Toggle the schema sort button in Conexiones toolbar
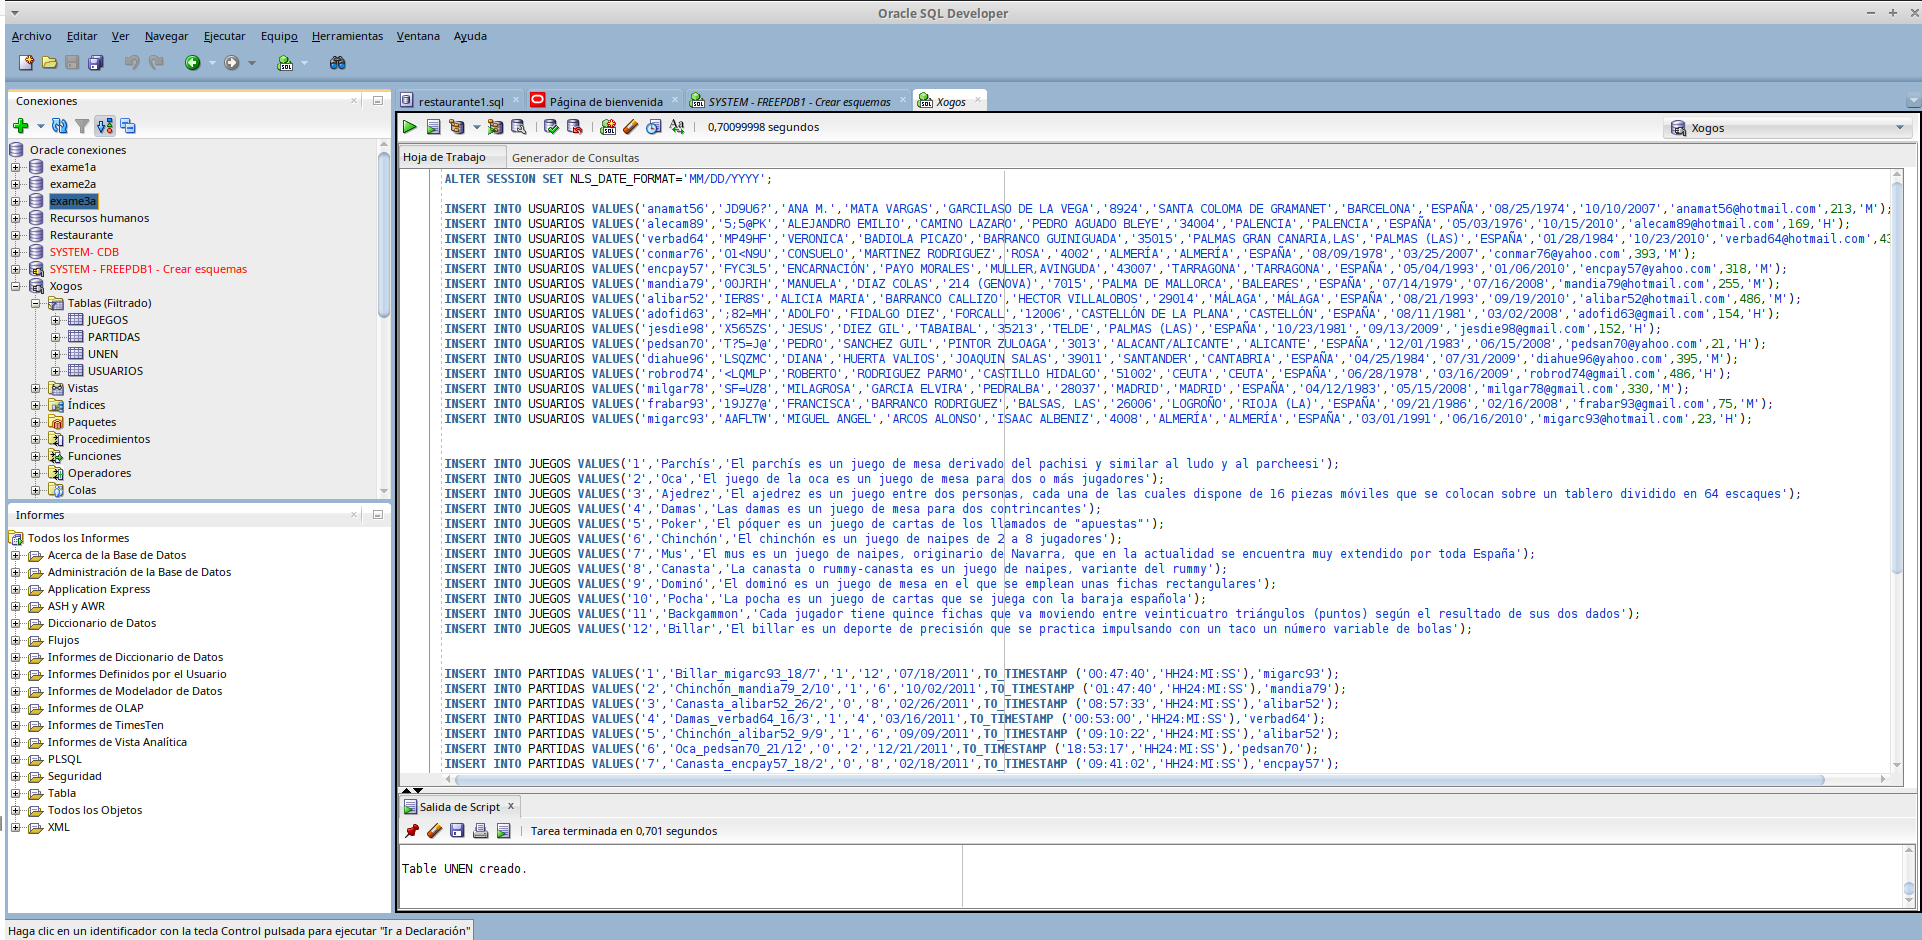1922x940 pixels. click(x=105, y=126)
